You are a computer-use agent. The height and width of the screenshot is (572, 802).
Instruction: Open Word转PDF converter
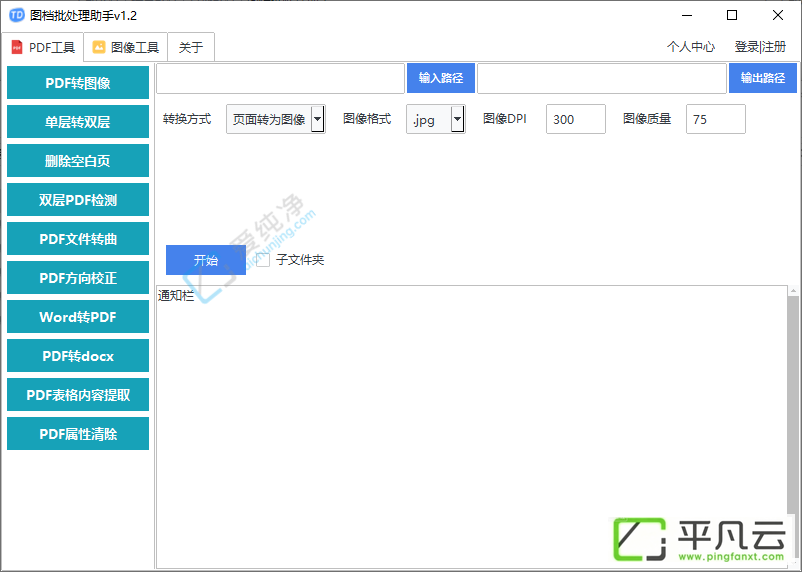(x=78, y=317)
